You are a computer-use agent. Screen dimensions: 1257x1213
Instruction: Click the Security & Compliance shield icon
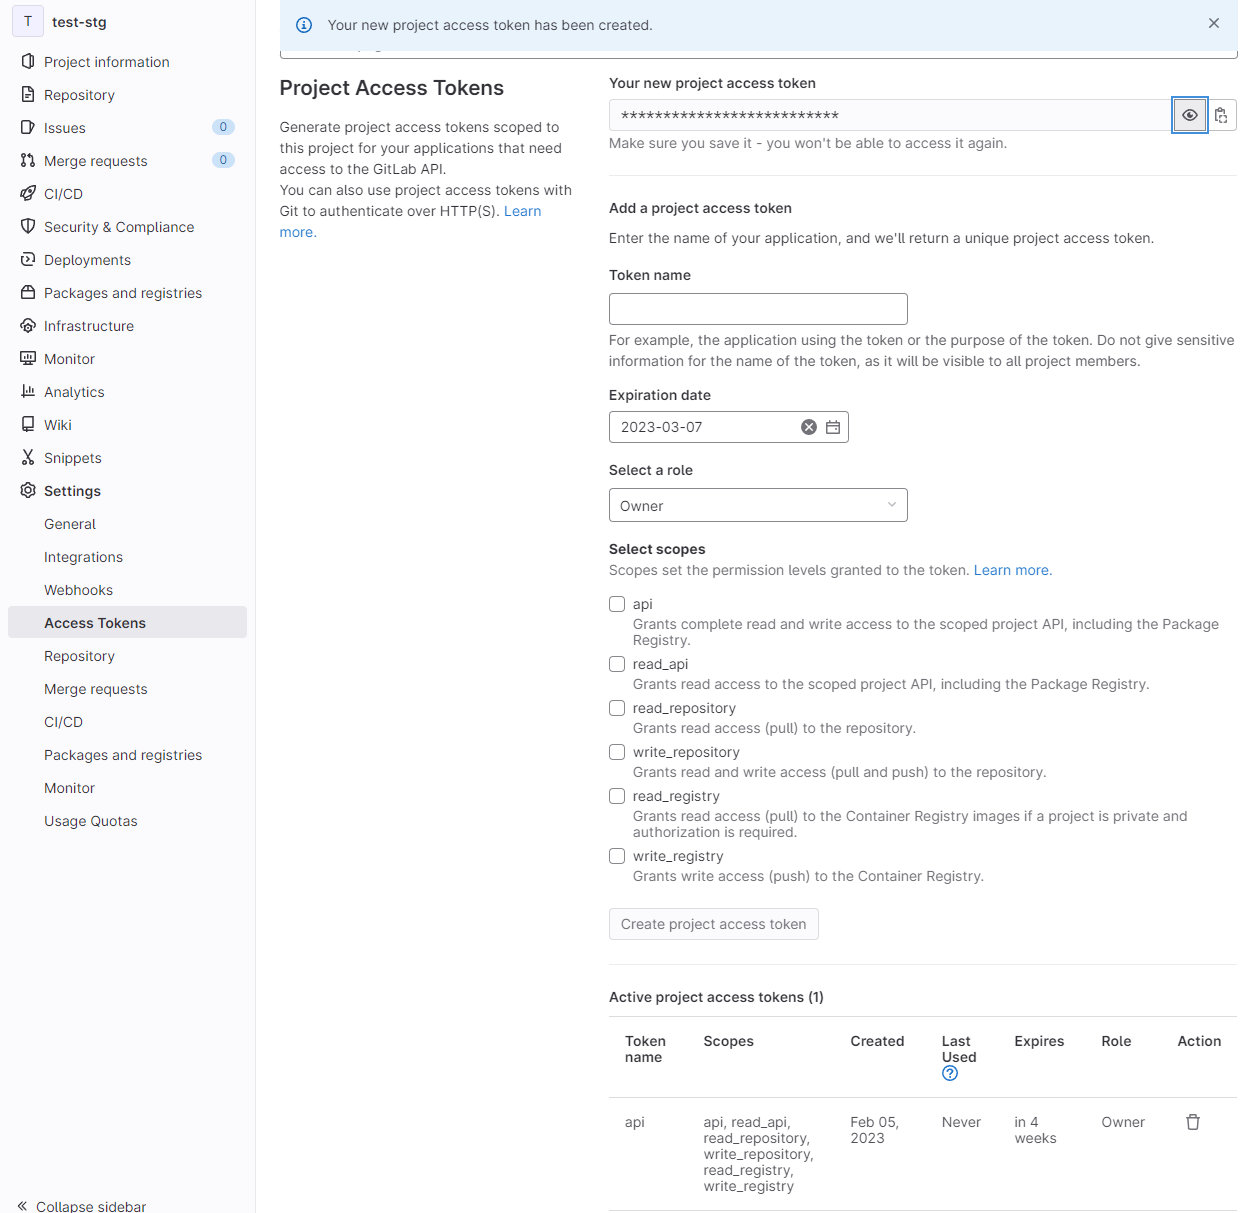[x=28, y=226]
